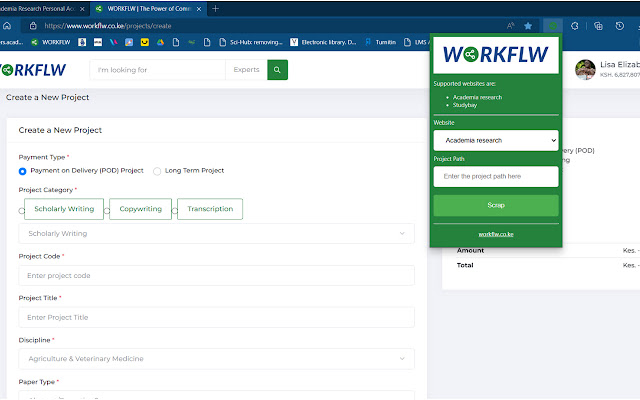Click the Enter Project Title field
The height and width of the screenshot is (400, 640).
[216, 317]
